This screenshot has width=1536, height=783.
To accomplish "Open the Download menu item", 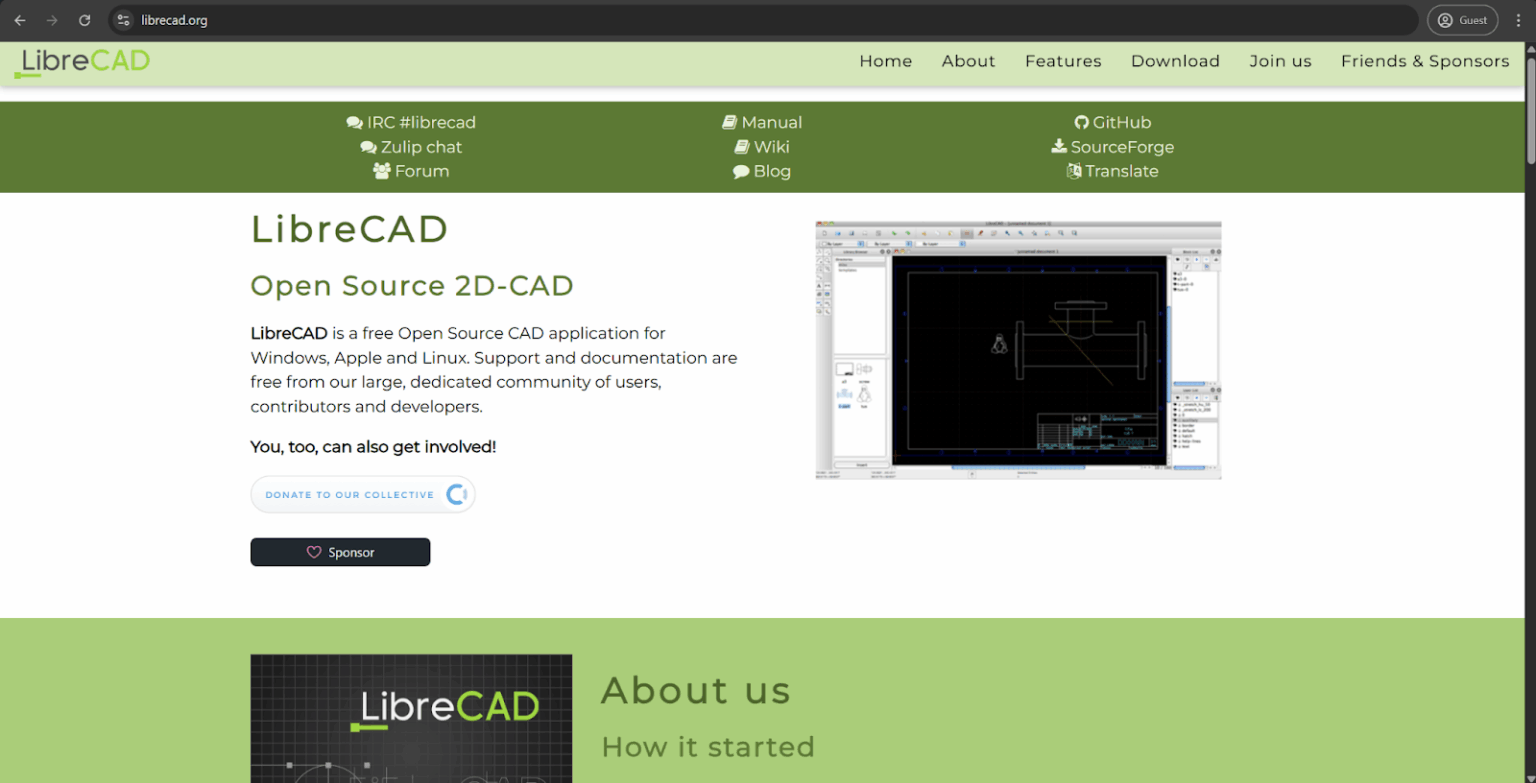I will pos(1175,61).
